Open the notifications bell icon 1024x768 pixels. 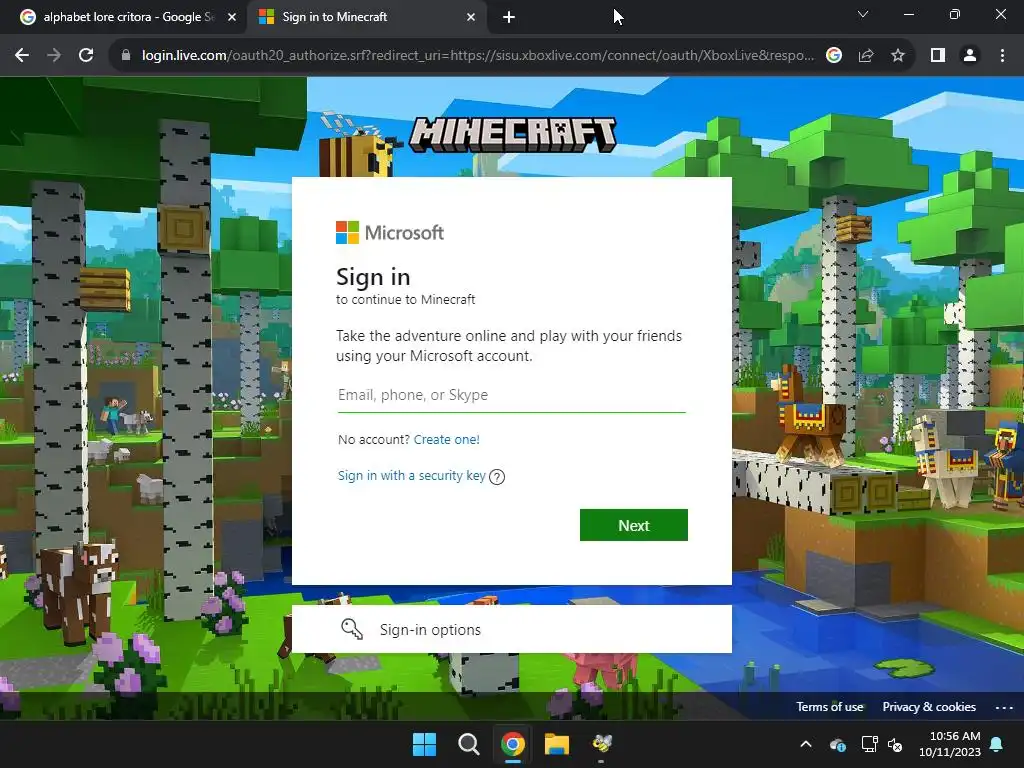[997, 744]
